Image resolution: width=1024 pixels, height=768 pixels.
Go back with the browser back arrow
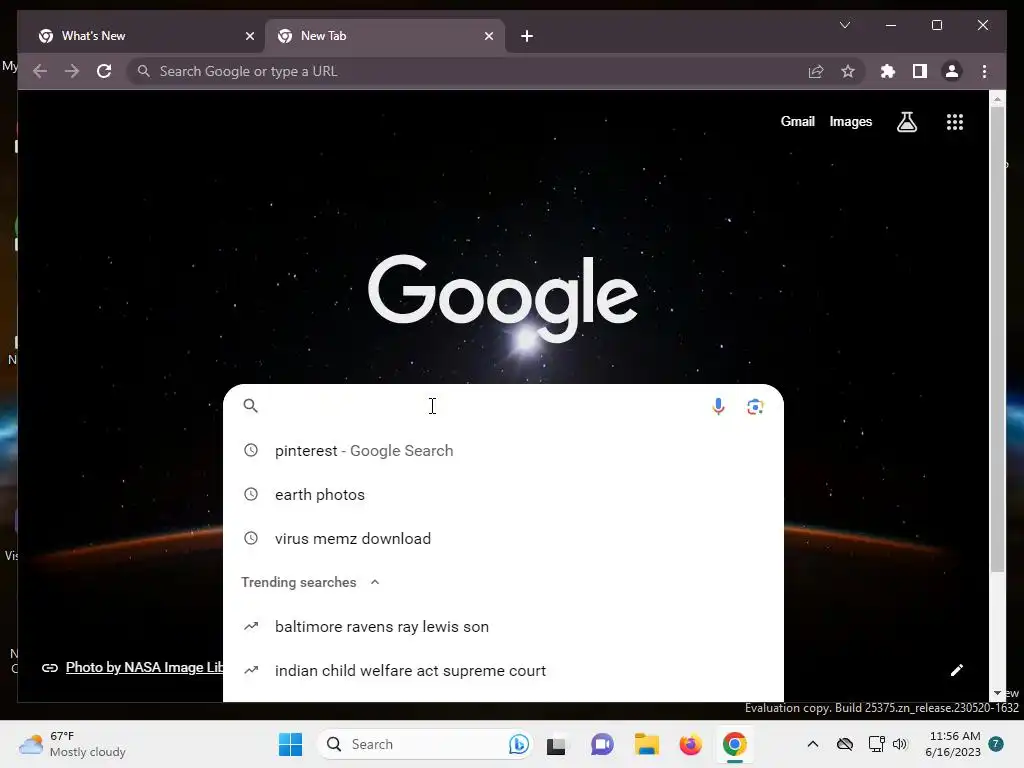point(40,71)
